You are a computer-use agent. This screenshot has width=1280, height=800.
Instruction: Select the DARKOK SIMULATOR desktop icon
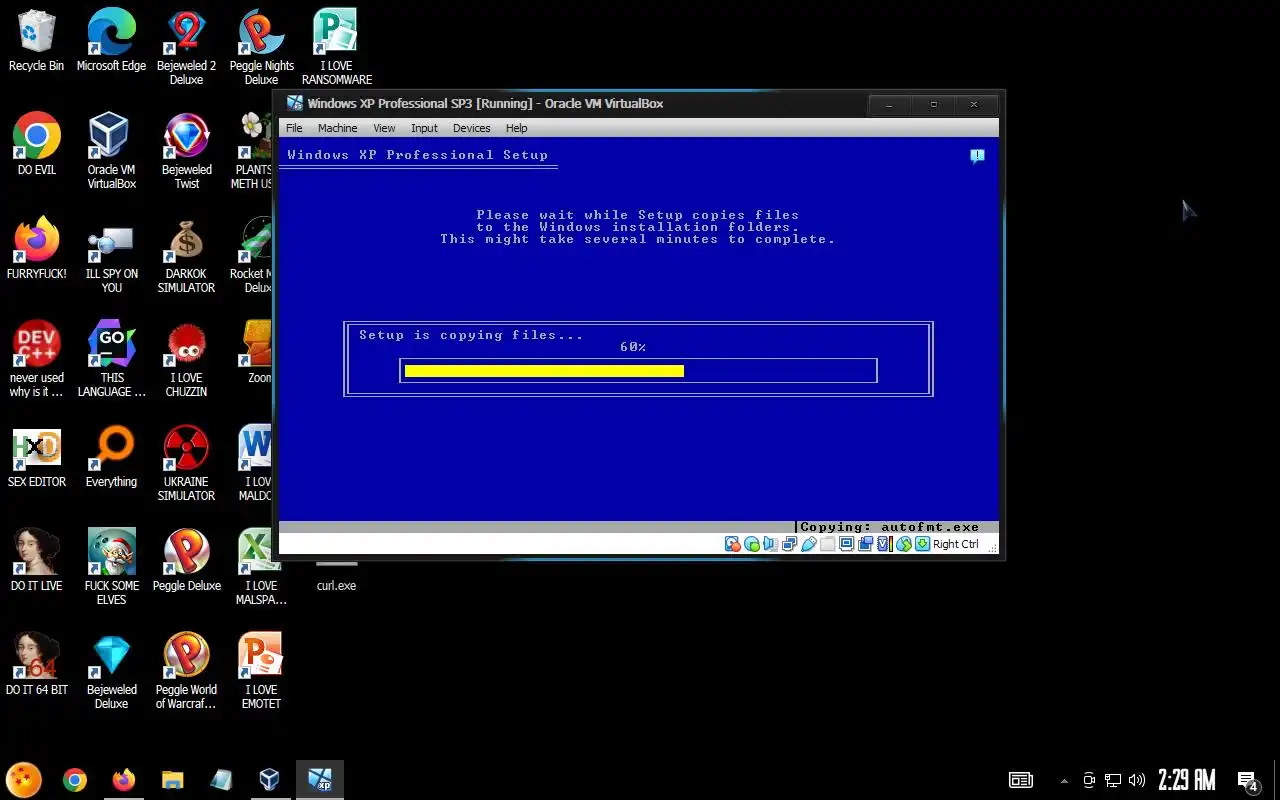coord(186,257)
